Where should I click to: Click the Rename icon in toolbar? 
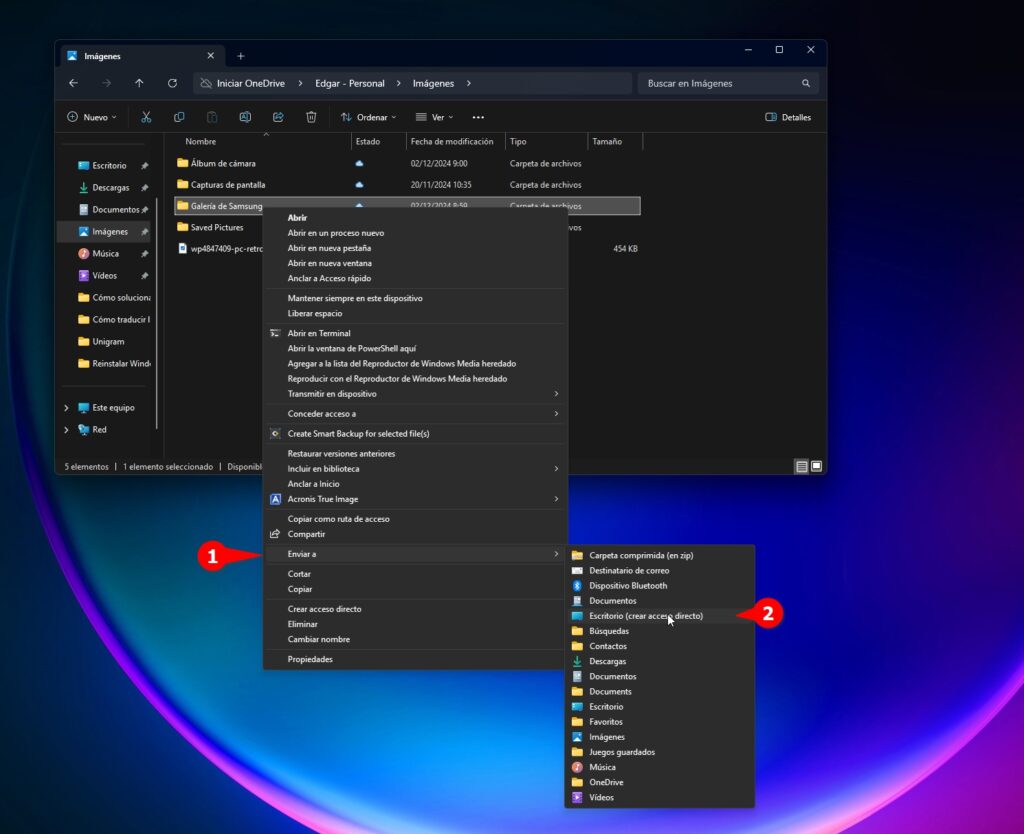(245, 117)
